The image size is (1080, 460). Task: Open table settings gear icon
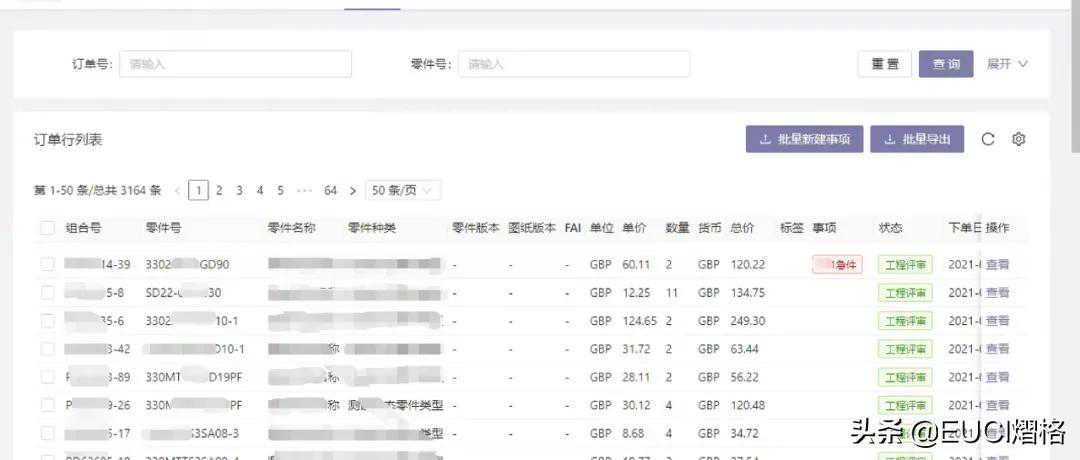[x=1019, y=140]
